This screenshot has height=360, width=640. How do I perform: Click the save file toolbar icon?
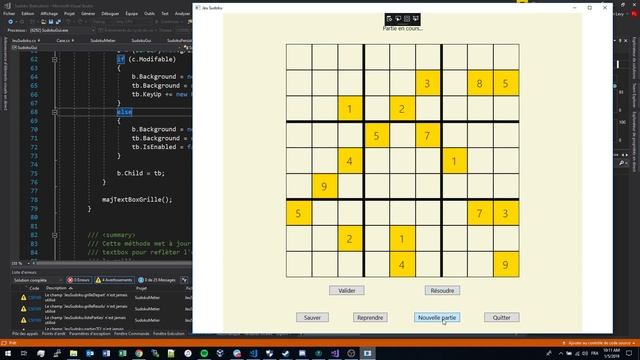click(51, 22)
